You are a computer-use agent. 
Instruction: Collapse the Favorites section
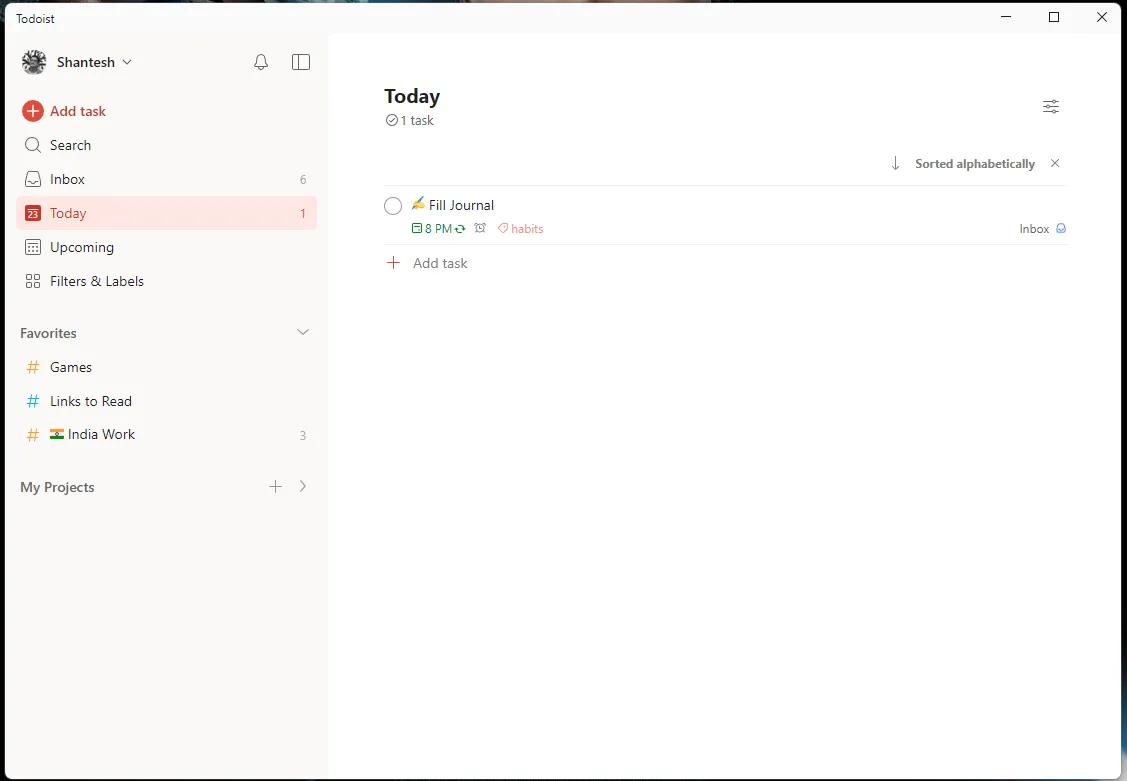[x=303, y=332]
